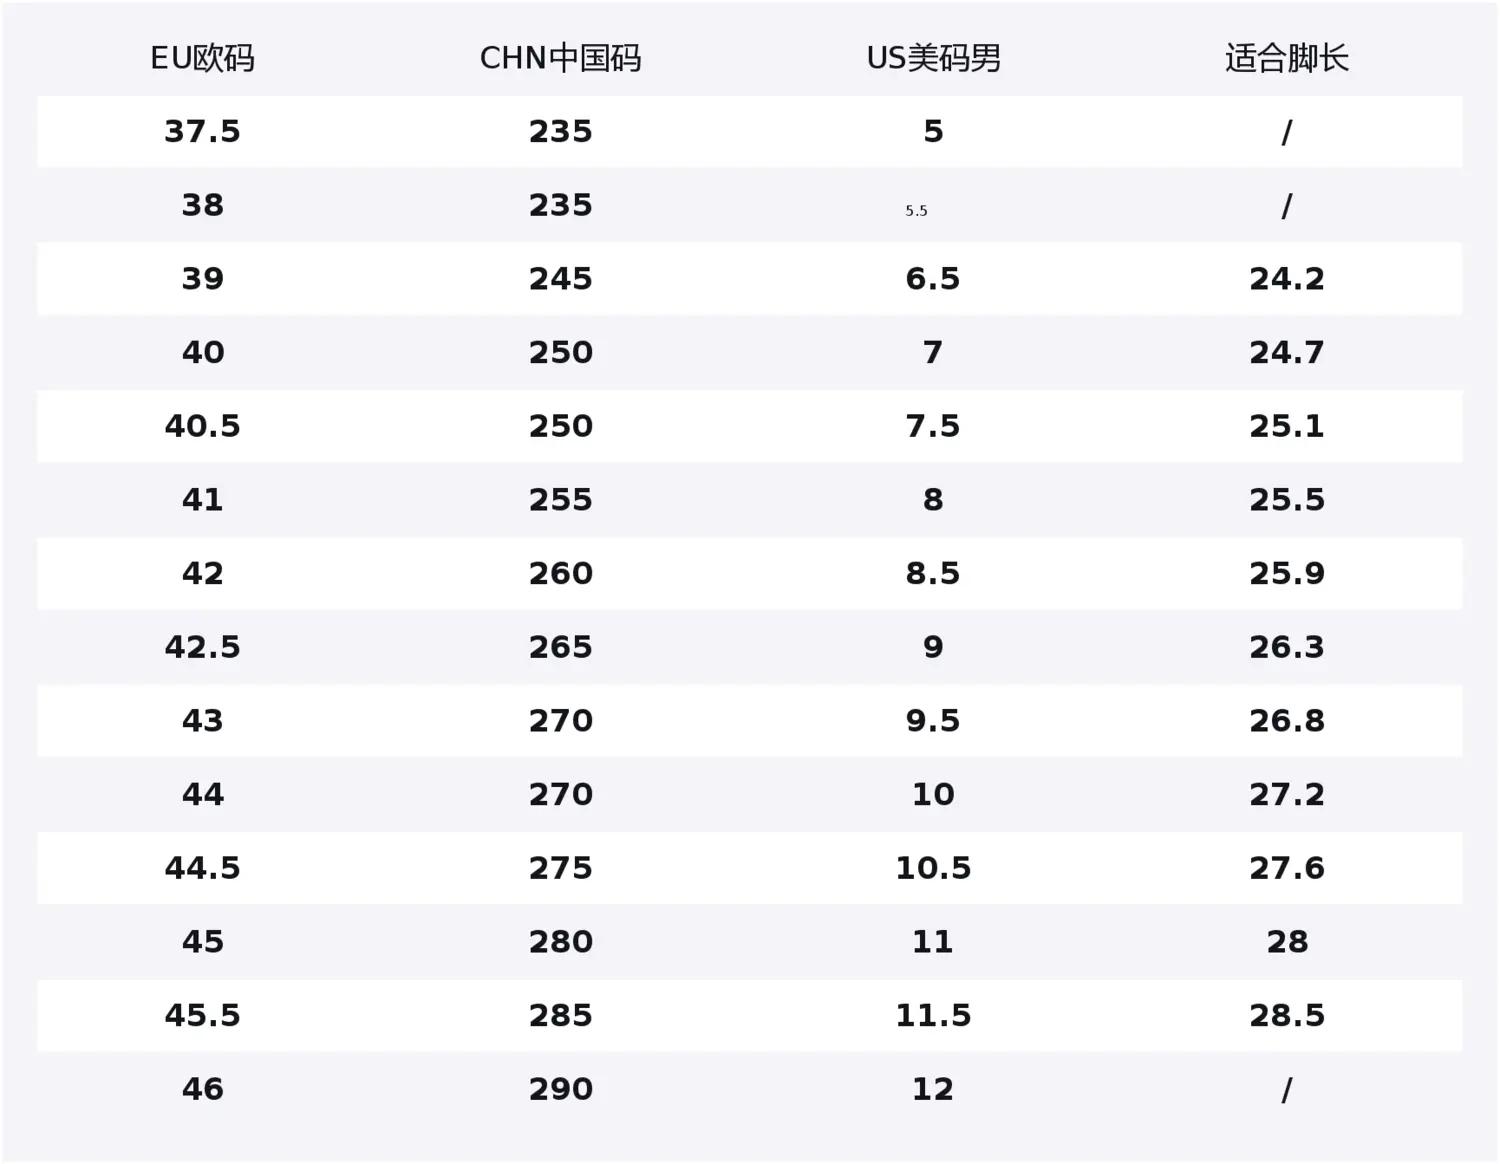The width and height of the screenshot is (1500, 1164).
Task: Click CHN size 290 cell
Action: point(560,1089)
